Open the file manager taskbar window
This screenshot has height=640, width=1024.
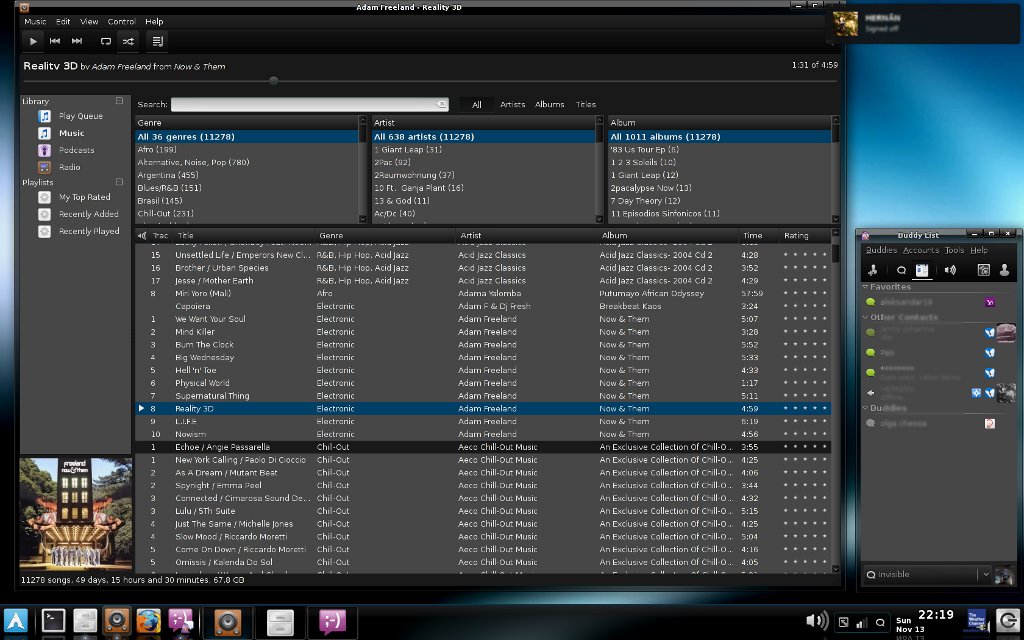pyautogui.click(x=281, y=622)
